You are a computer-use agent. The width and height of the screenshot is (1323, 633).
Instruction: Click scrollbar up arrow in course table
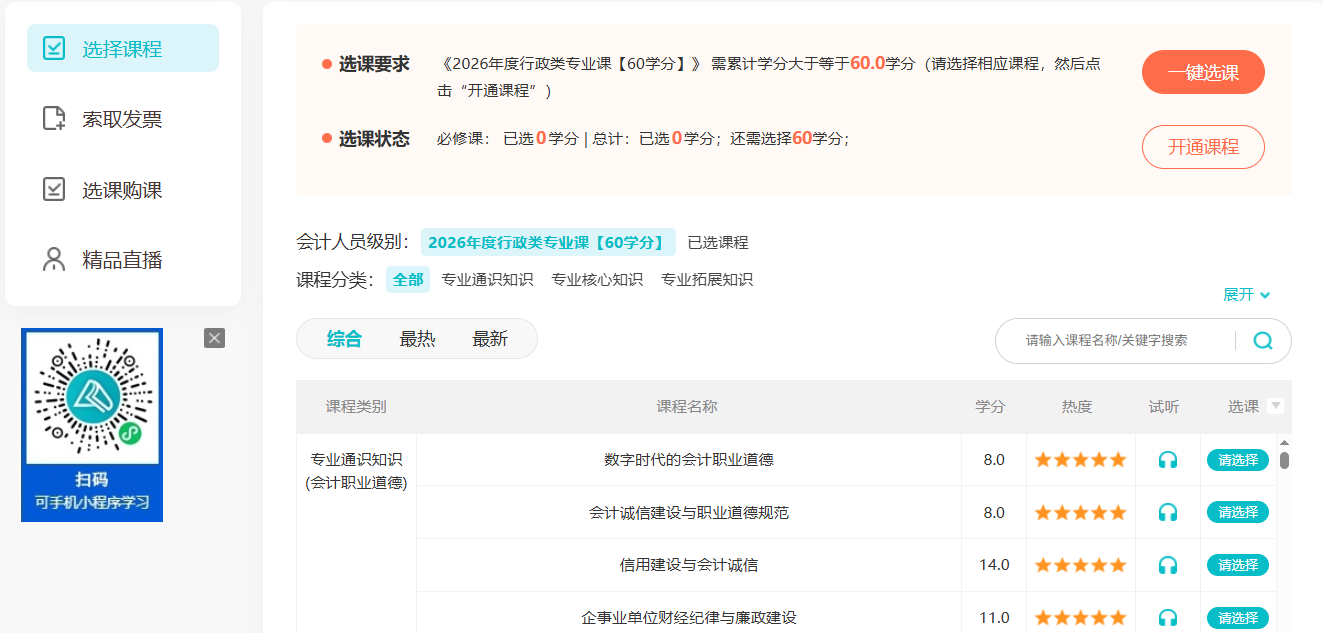tap(1284, 442)
